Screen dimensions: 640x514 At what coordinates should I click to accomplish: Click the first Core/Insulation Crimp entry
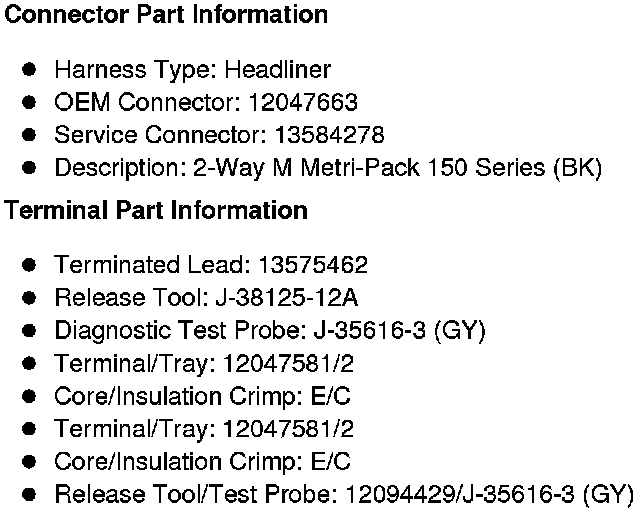pos(202,396)
